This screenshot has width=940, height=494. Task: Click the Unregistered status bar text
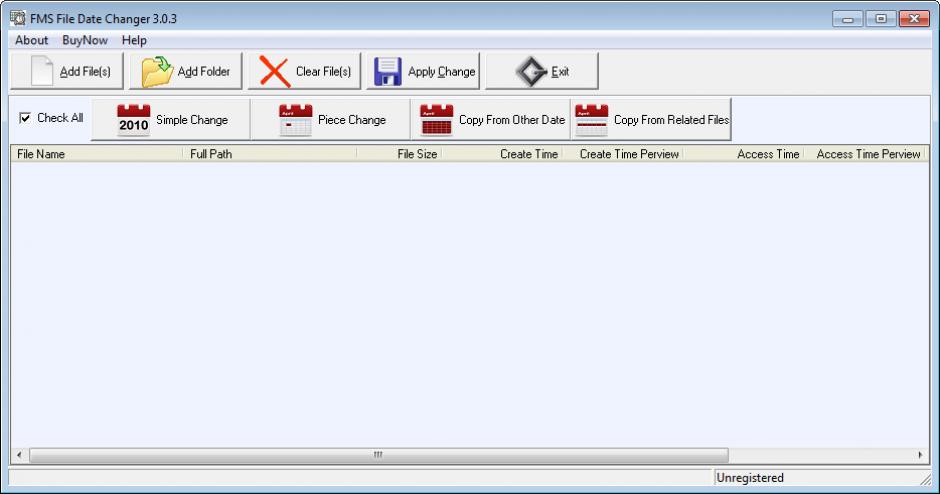click(x=750, y=478)
